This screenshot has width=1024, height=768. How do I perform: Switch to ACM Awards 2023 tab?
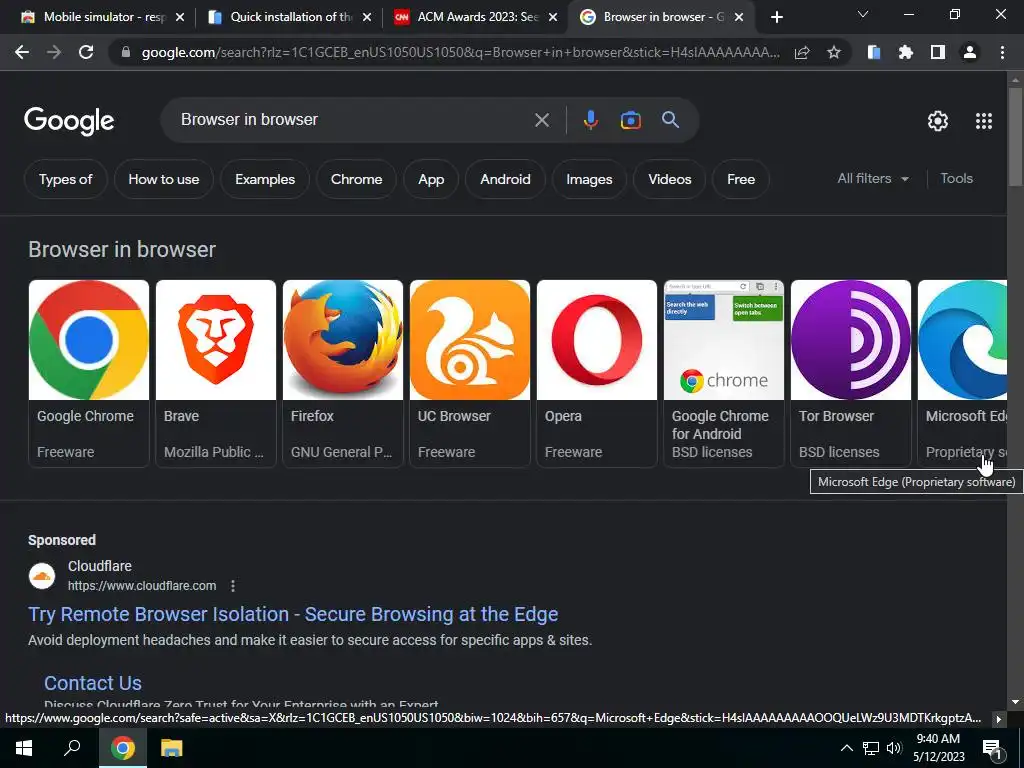click(477, 17)
